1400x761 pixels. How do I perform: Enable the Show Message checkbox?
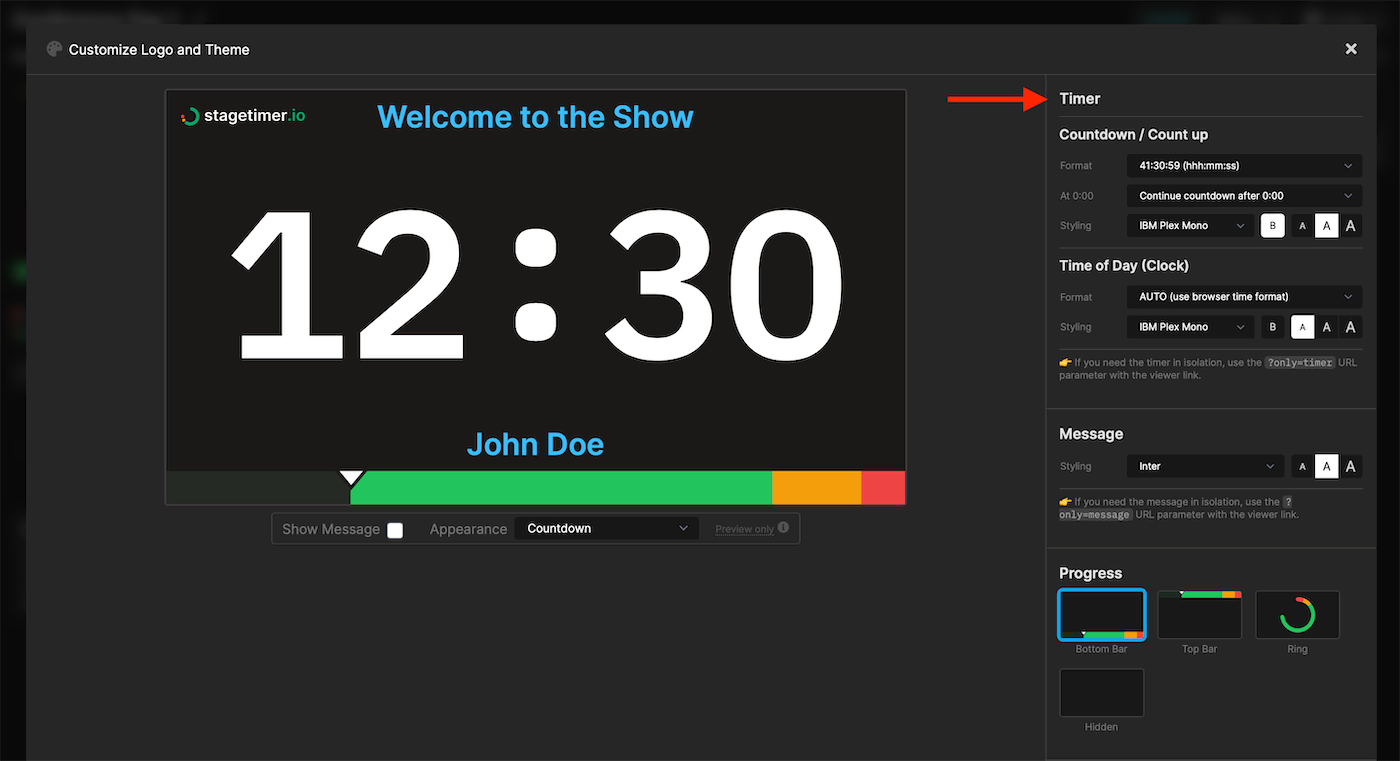point(395,530)
